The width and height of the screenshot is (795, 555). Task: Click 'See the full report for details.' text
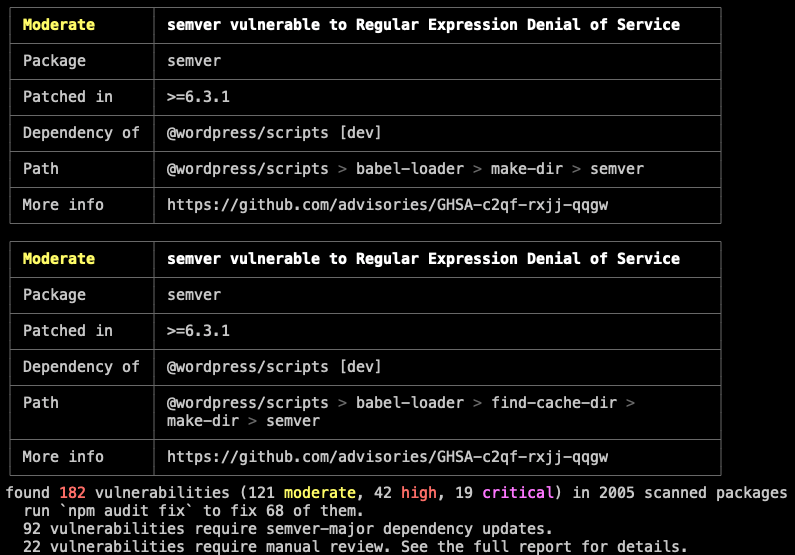point(545,547)
